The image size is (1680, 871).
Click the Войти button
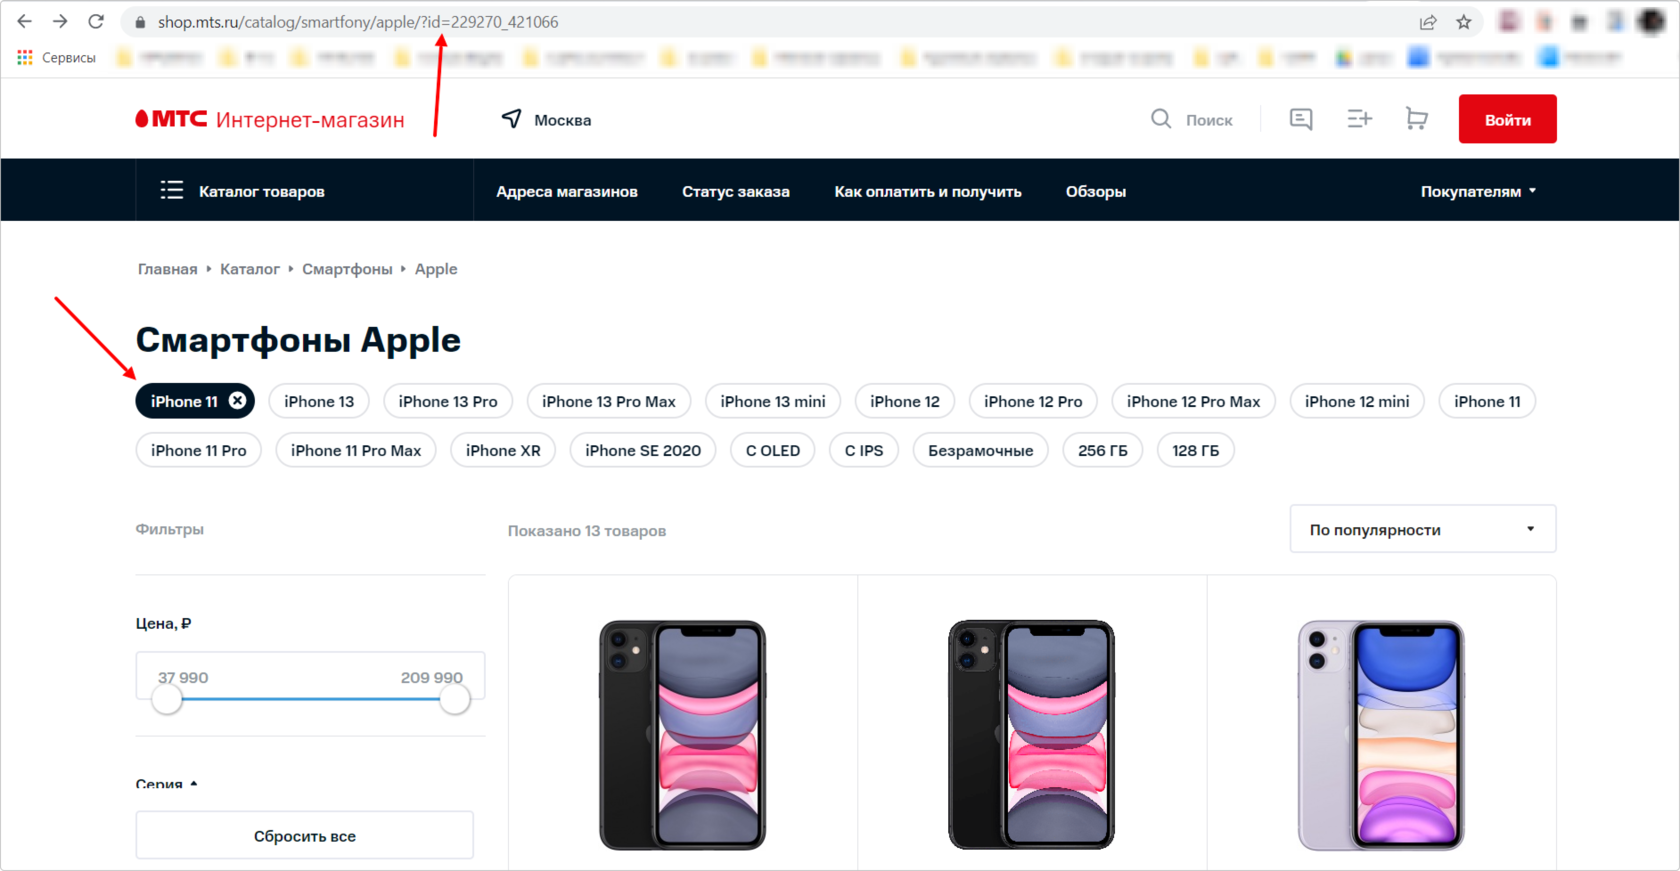coord(1507,119)
